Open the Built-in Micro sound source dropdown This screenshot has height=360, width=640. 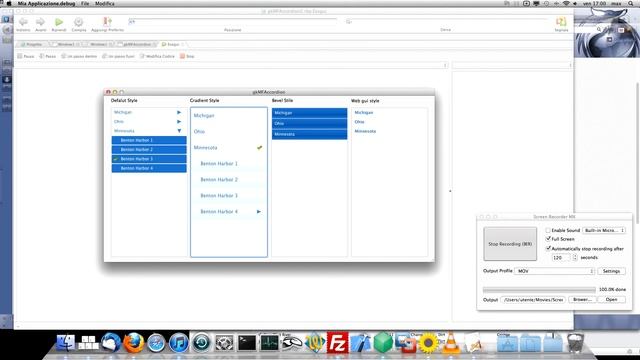[604, 230]
